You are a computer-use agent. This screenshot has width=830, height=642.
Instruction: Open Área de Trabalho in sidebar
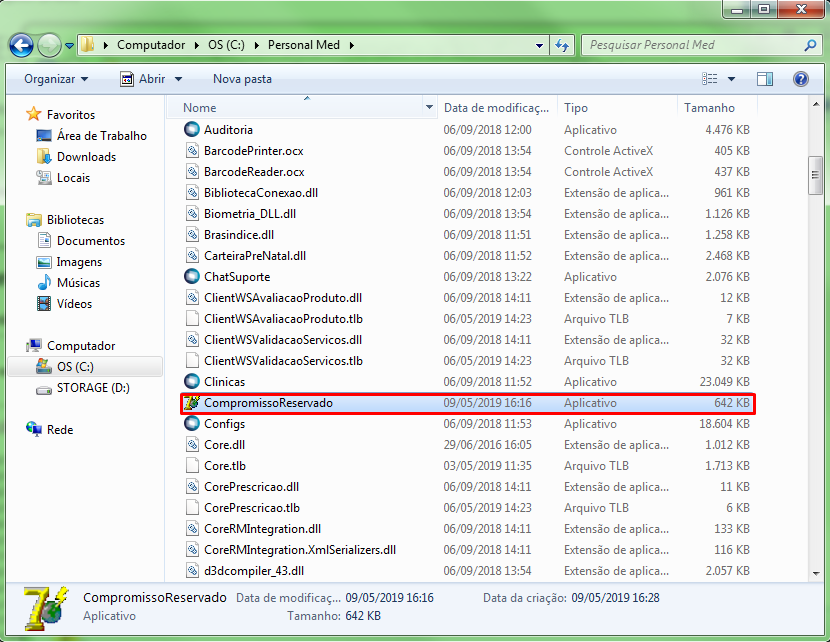(102, 136)
